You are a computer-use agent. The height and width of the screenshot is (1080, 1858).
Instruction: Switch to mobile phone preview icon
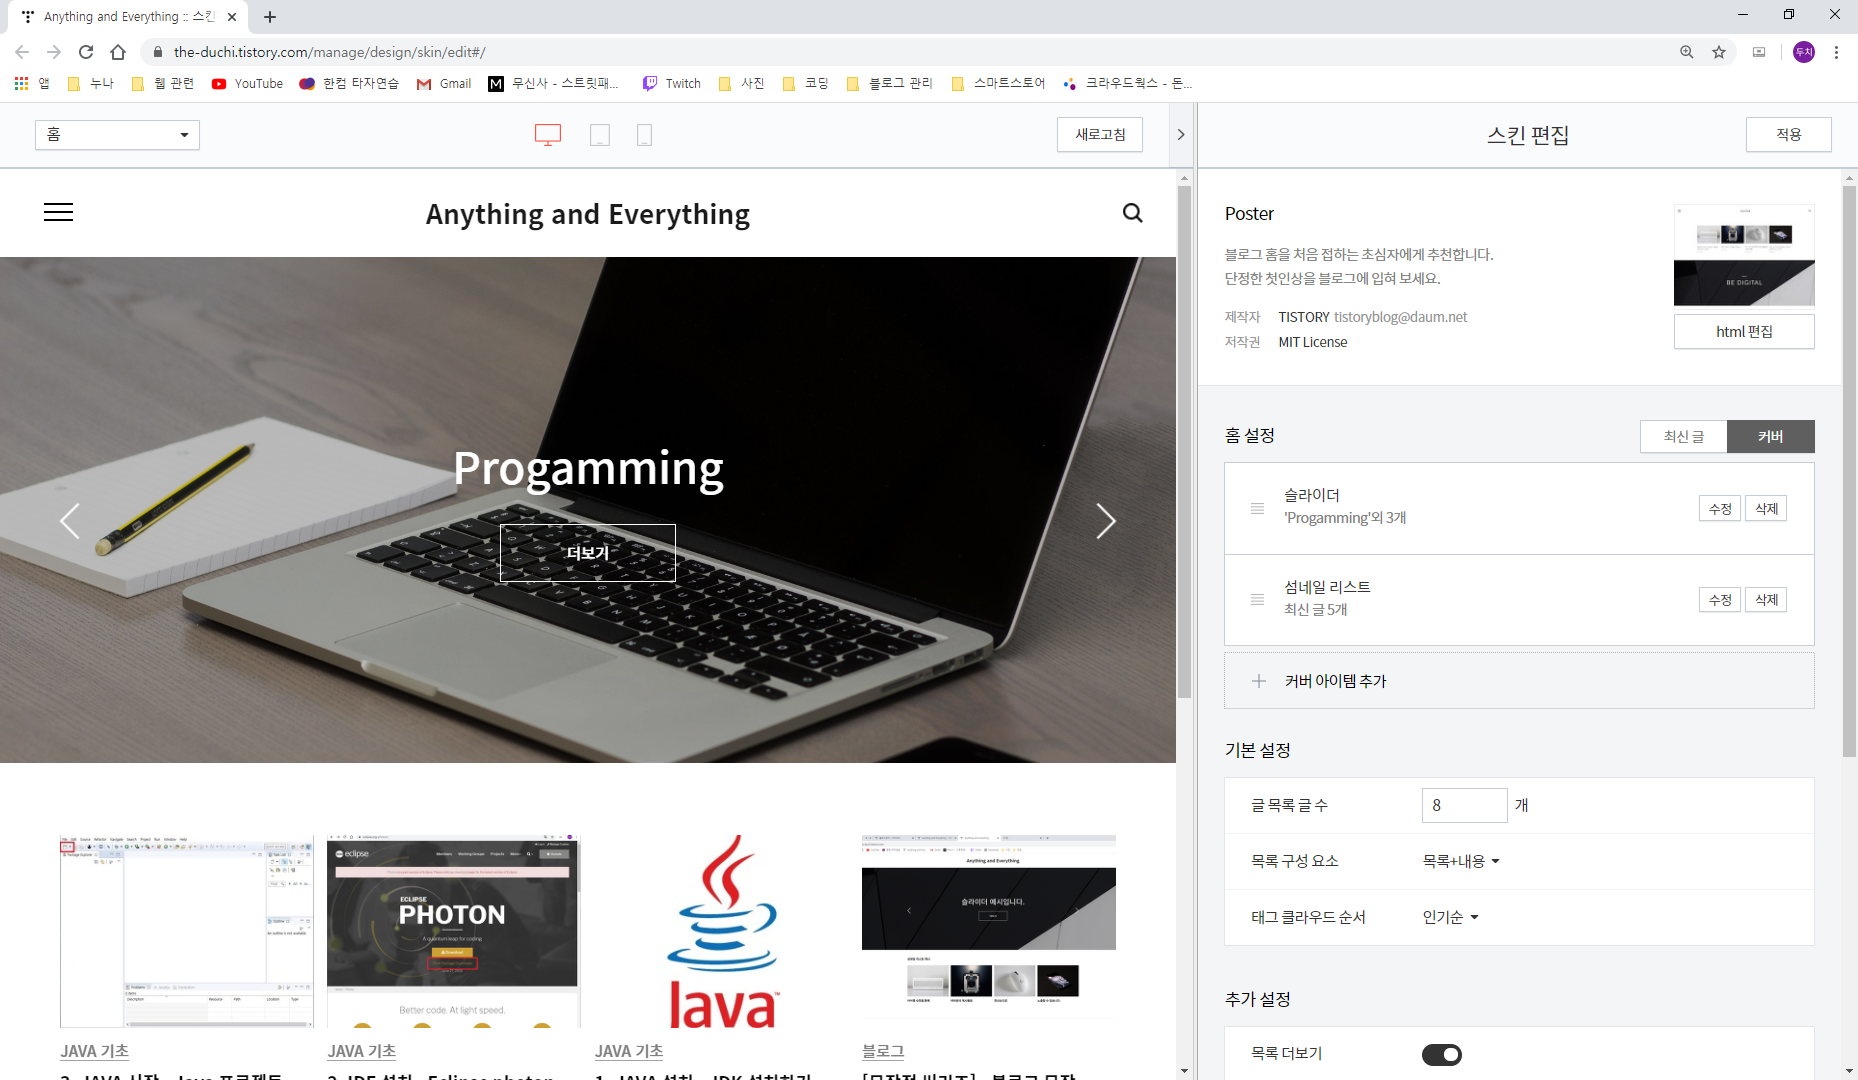click(645, 135)
